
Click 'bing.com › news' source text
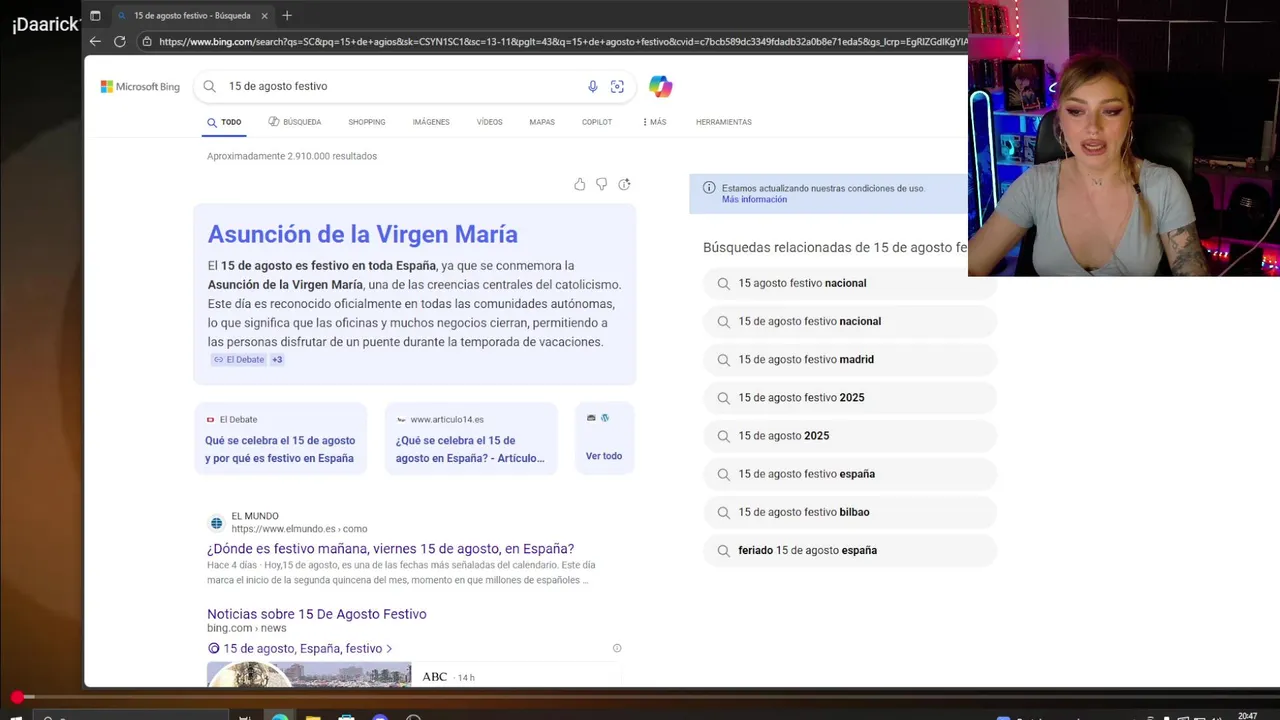click(x=246, y=628)
